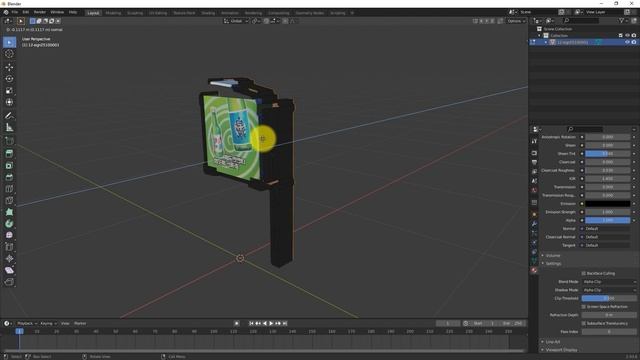Select the Knife tool
Image resolution: width=640 pixels, height=360 pixels.
click(9, 200)
